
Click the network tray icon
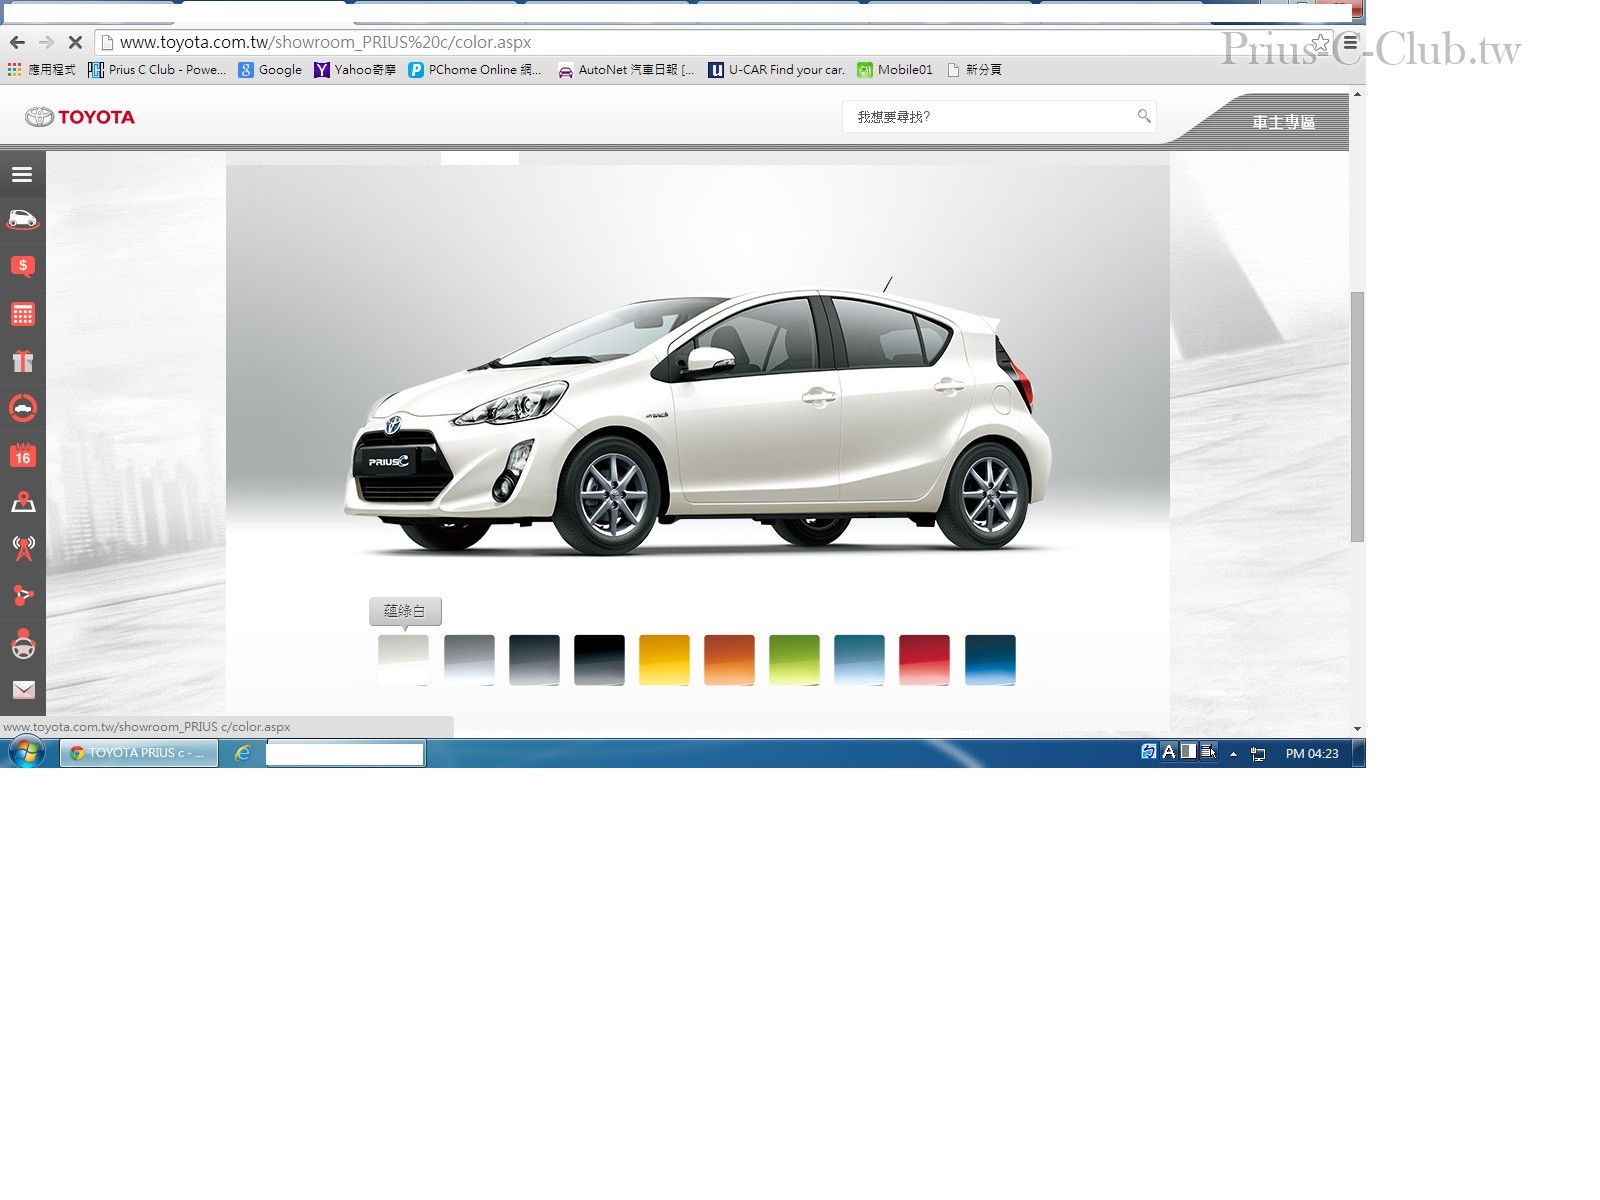coord(1258,754)
